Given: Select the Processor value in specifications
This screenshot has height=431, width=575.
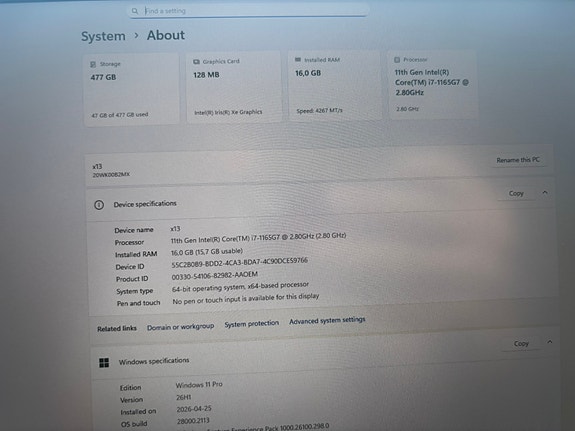Looking at the screenshot, I should (x=258, y=238).
